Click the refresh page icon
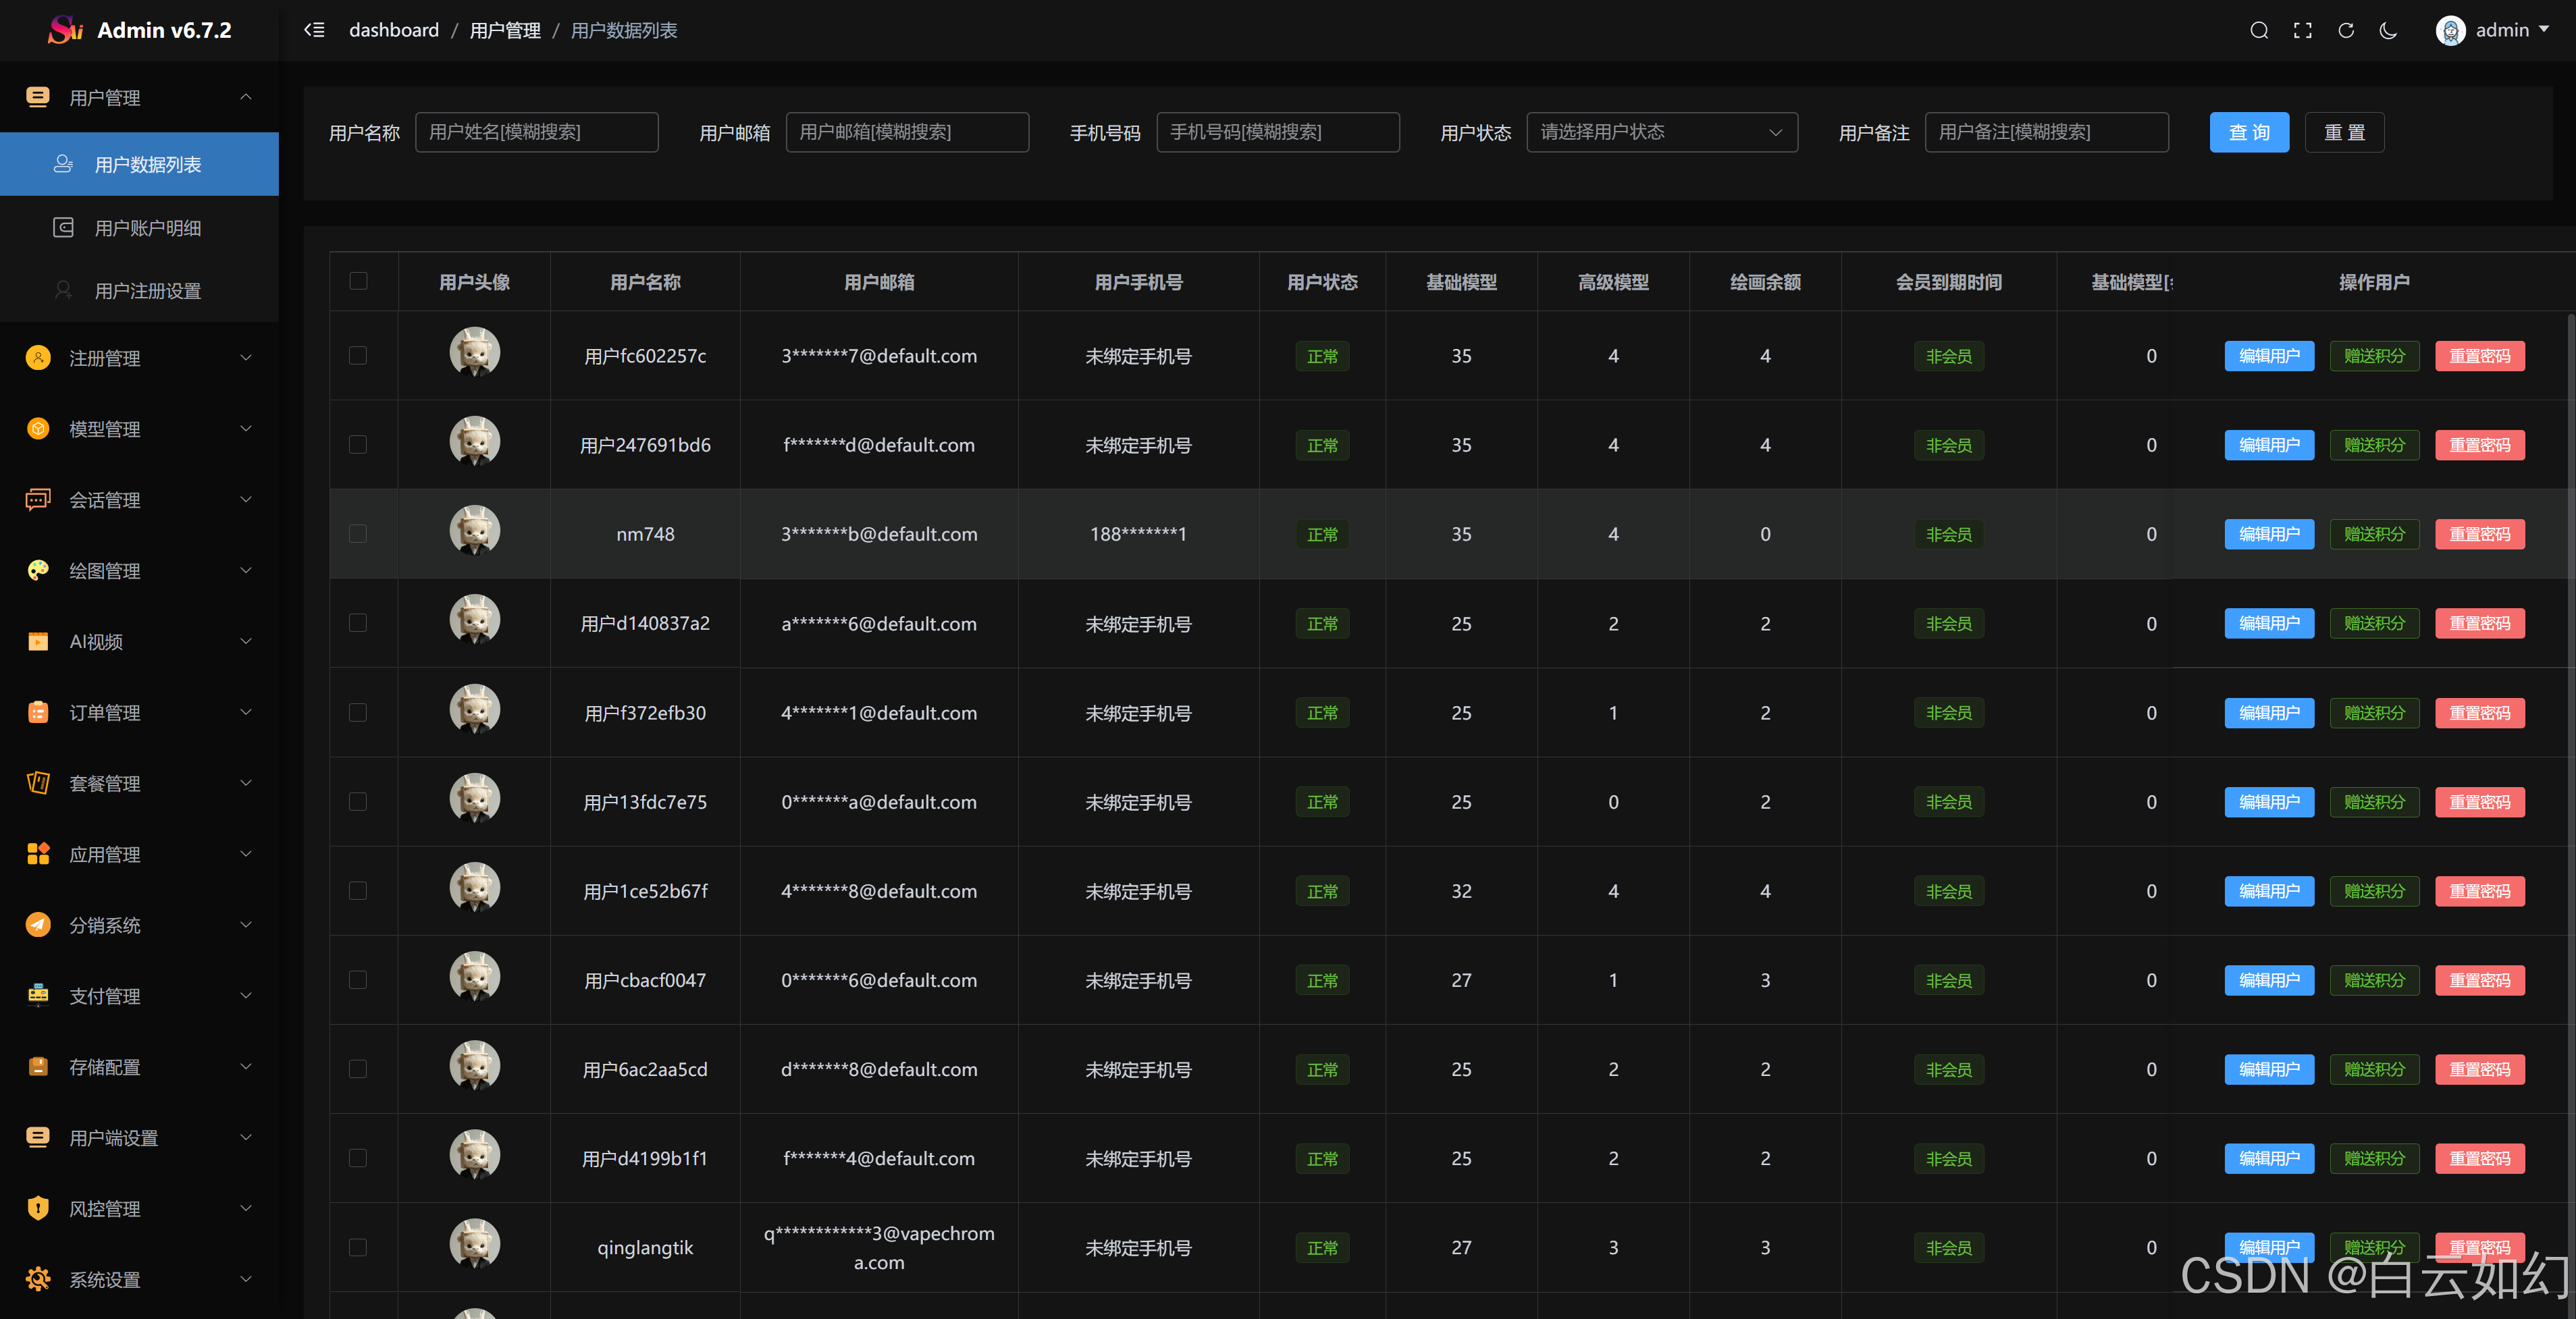This screenshot has height=1319, width=2576. 2345,31
